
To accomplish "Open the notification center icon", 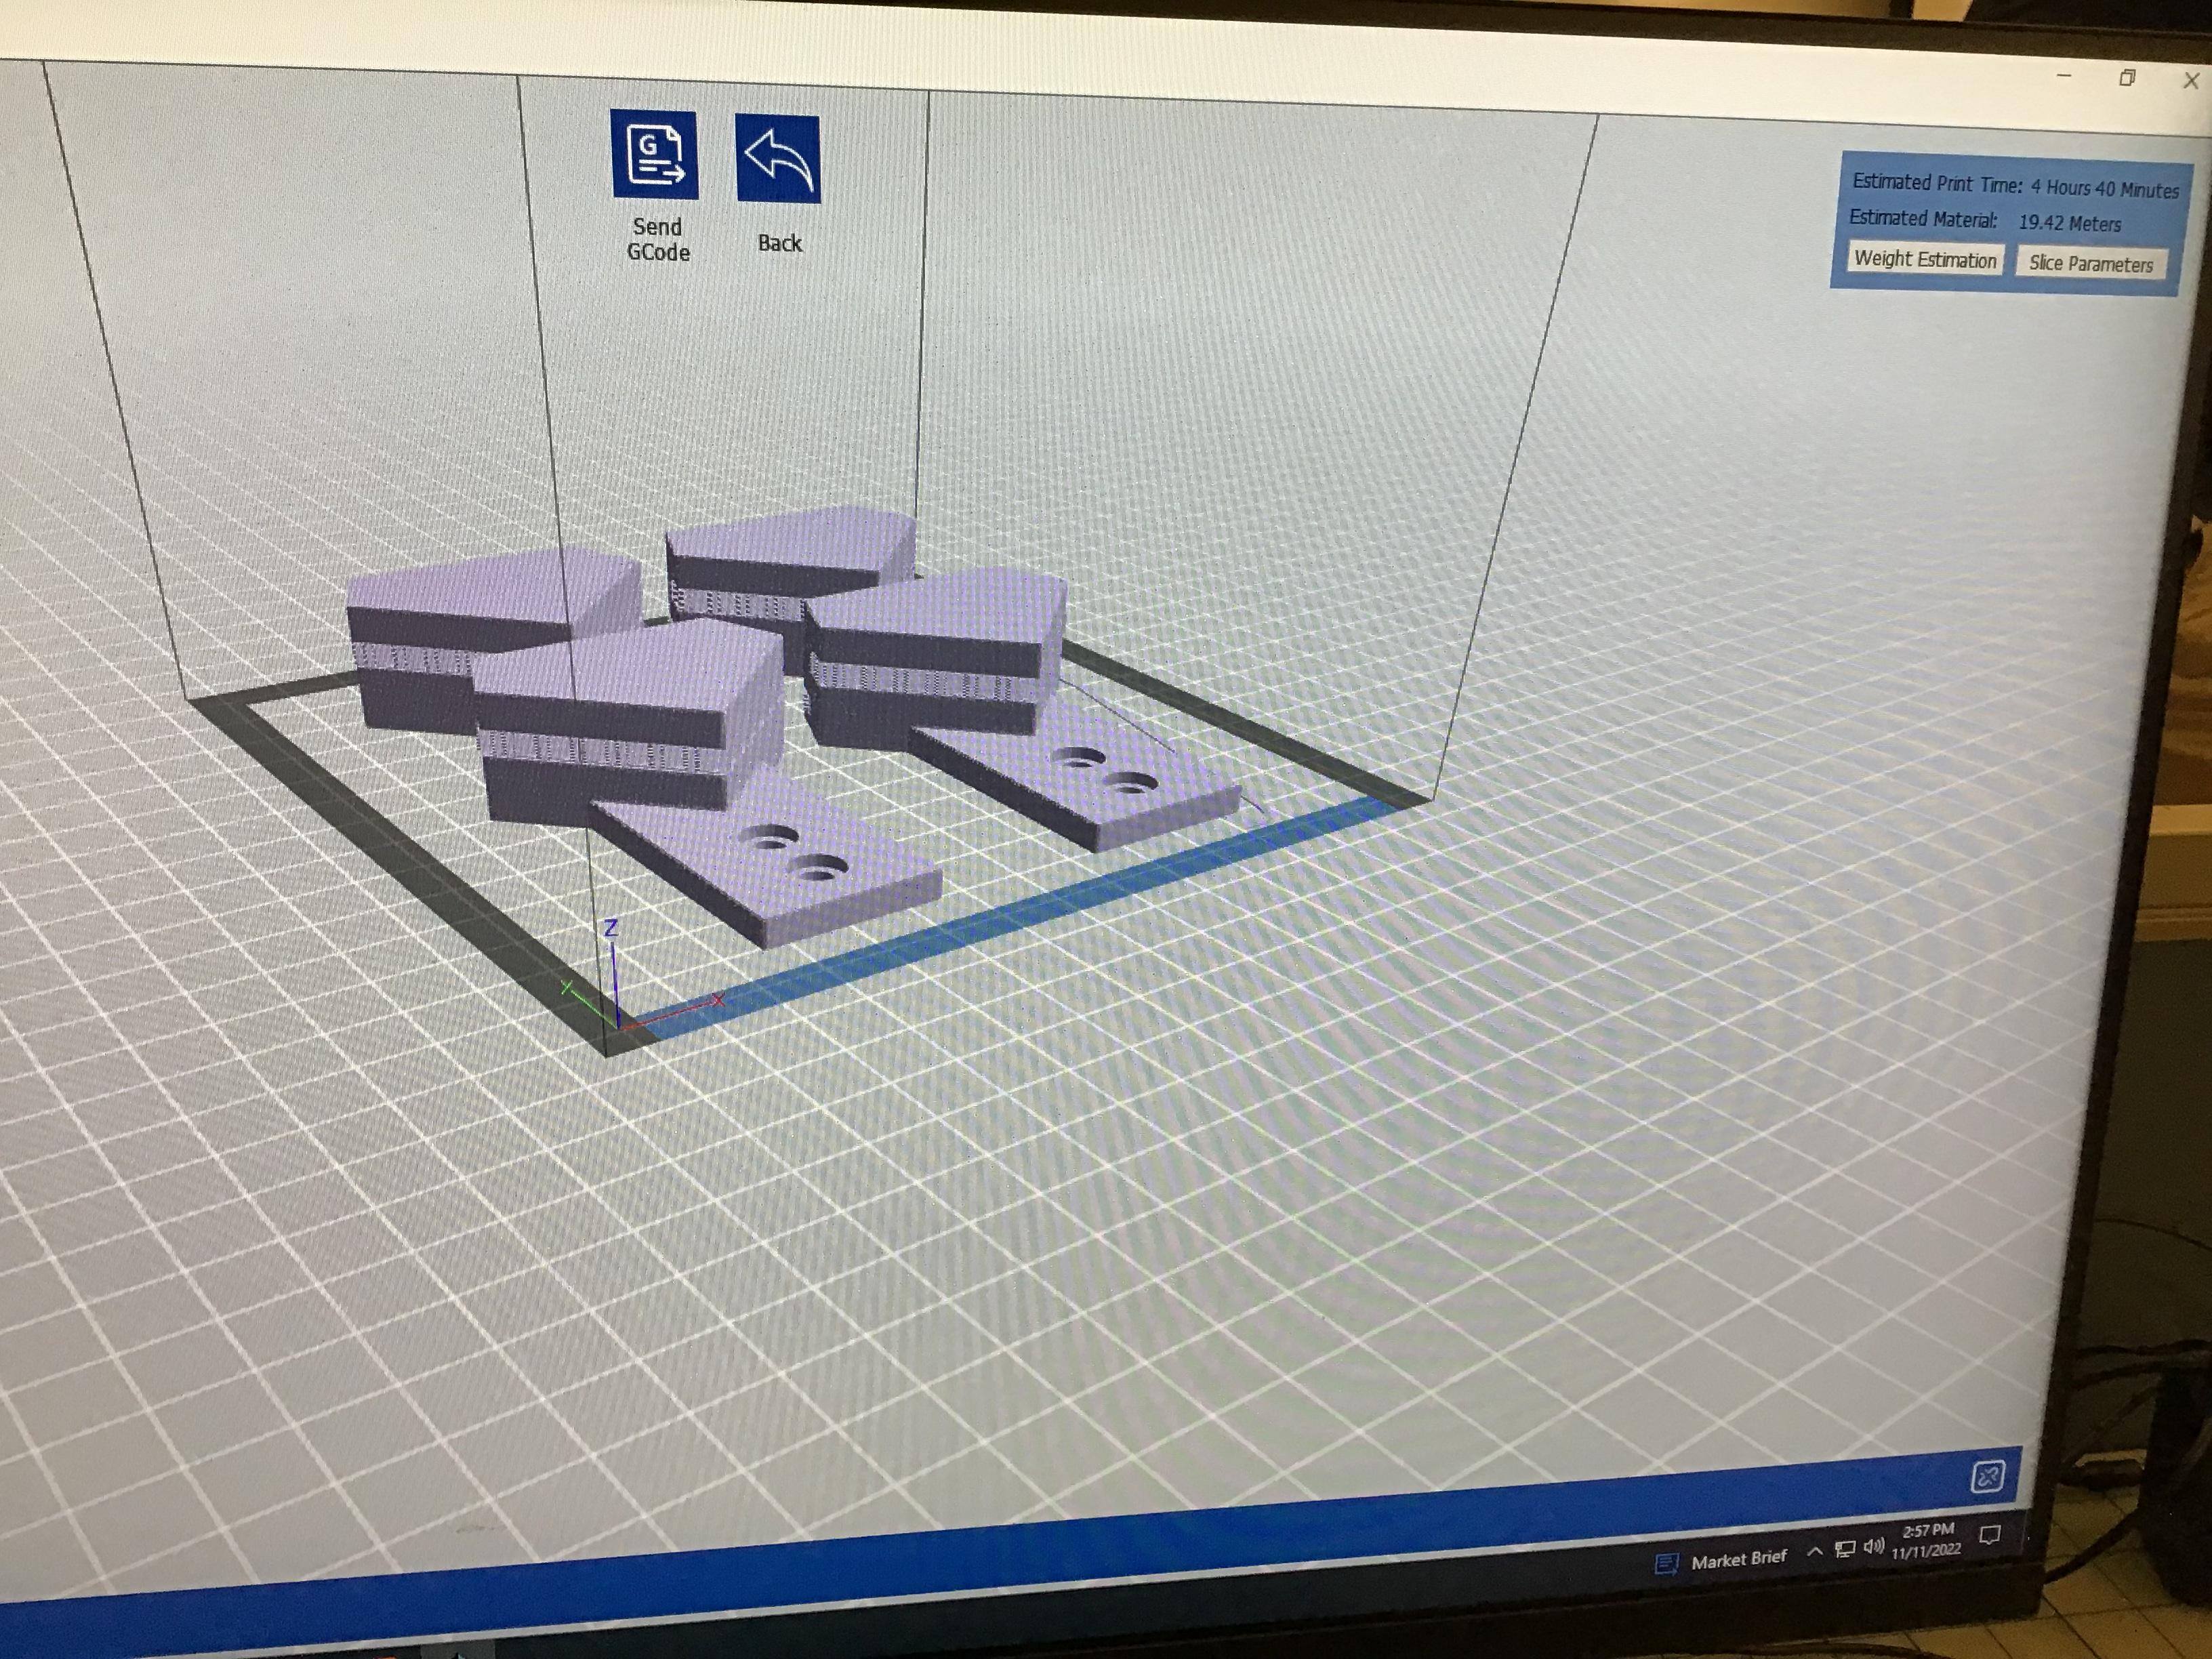I will 1990,1535.
